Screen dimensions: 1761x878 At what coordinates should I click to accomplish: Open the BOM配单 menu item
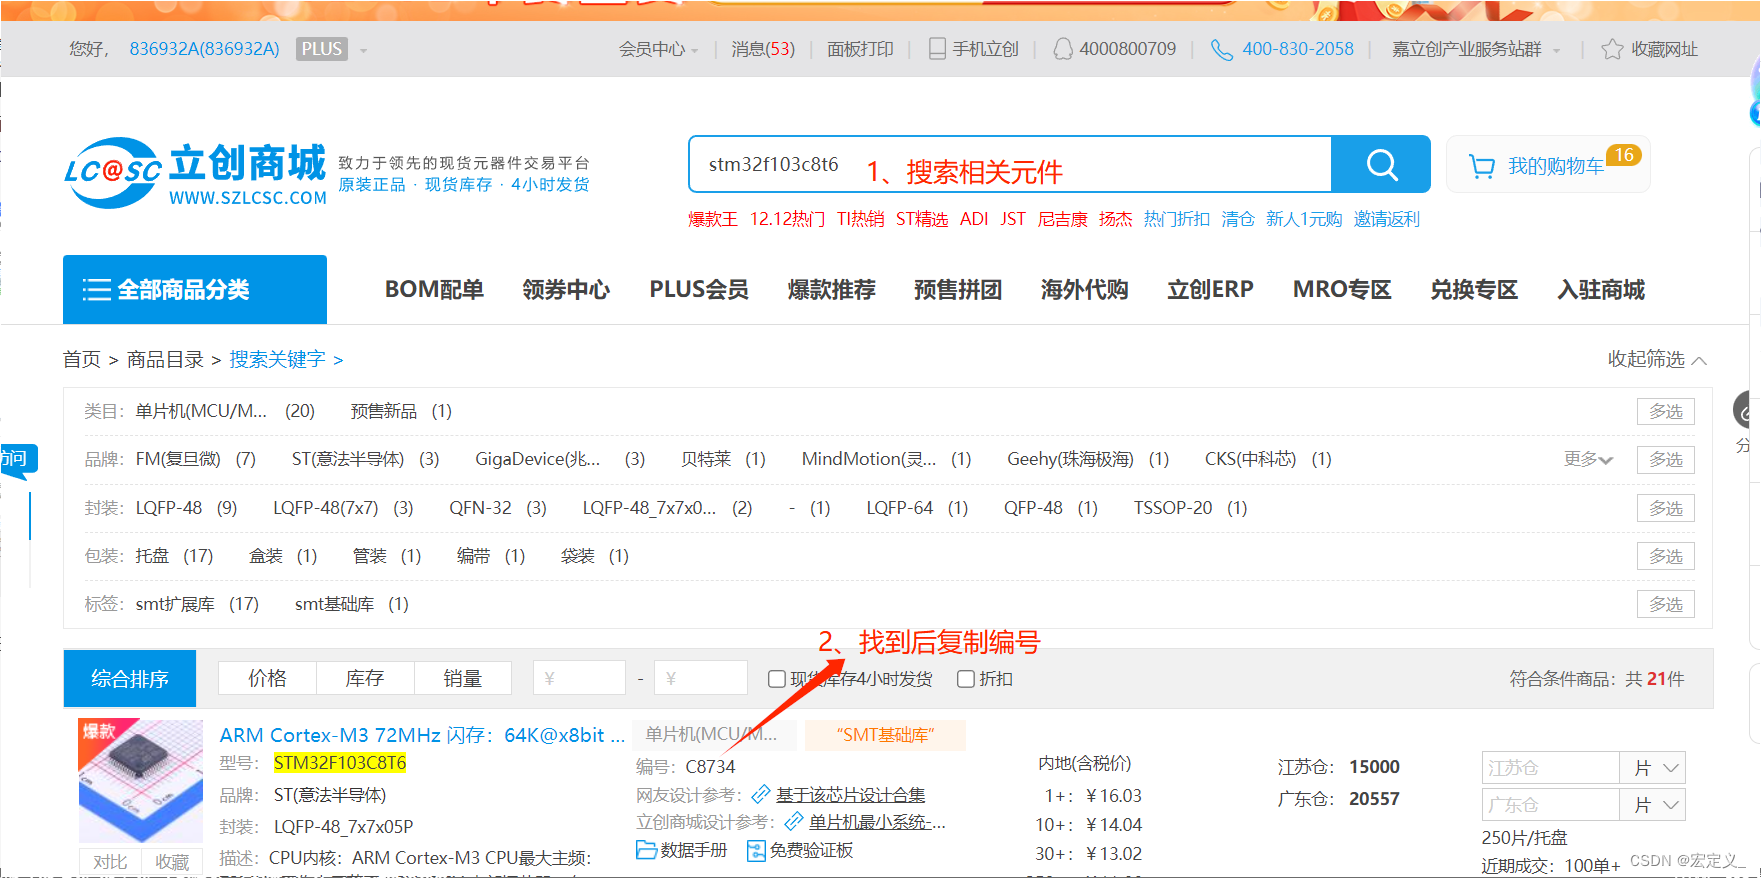click(434, 290)
